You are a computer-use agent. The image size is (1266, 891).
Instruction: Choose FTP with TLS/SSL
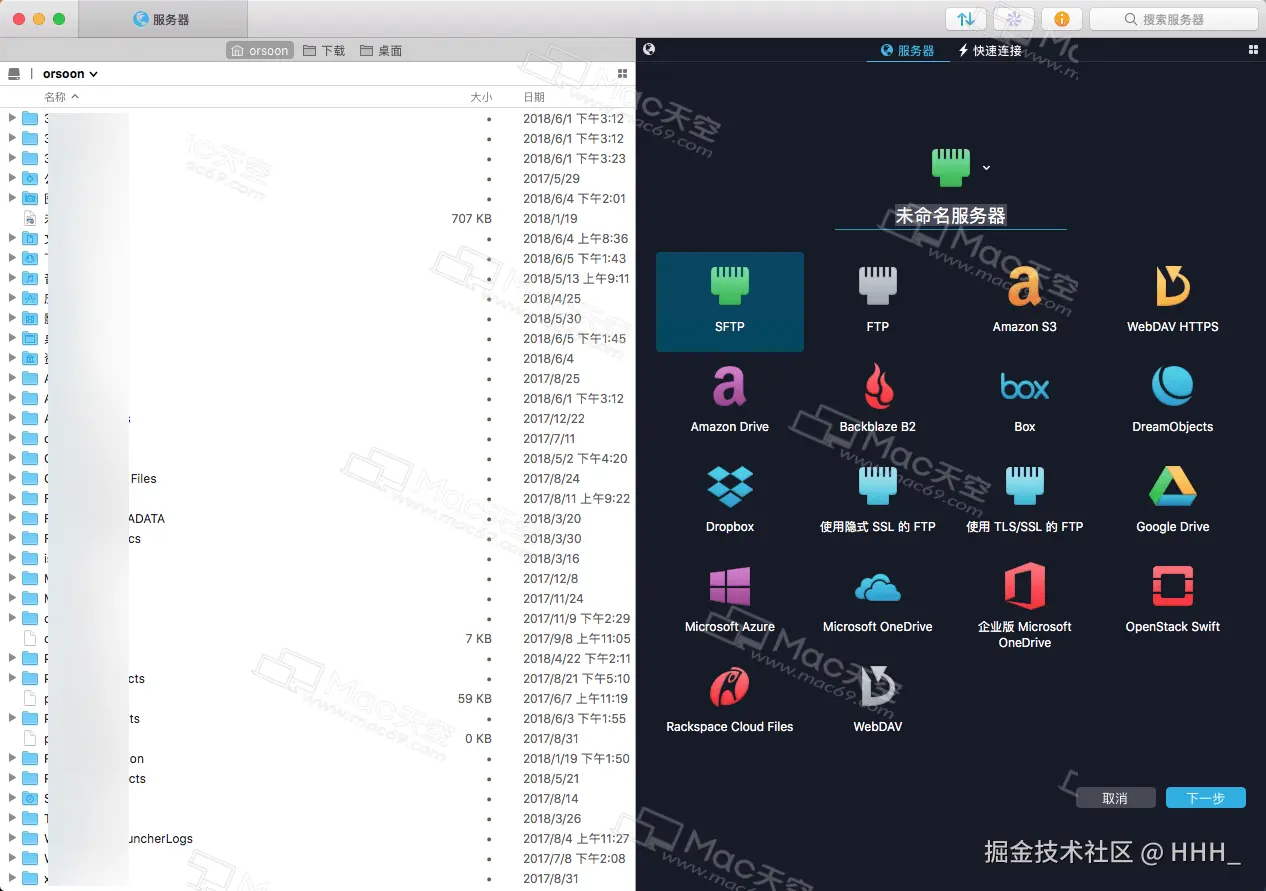click(1024, 501)
